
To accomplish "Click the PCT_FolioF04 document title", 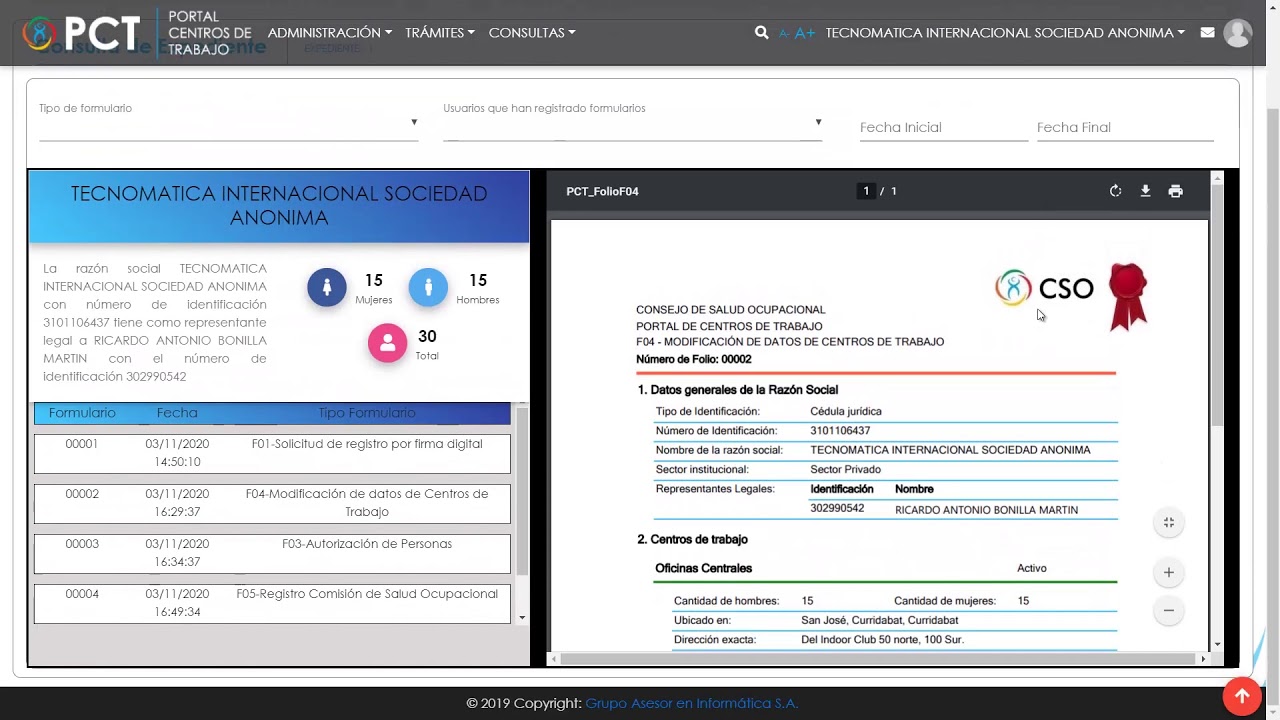I will [x=602, y=191].
